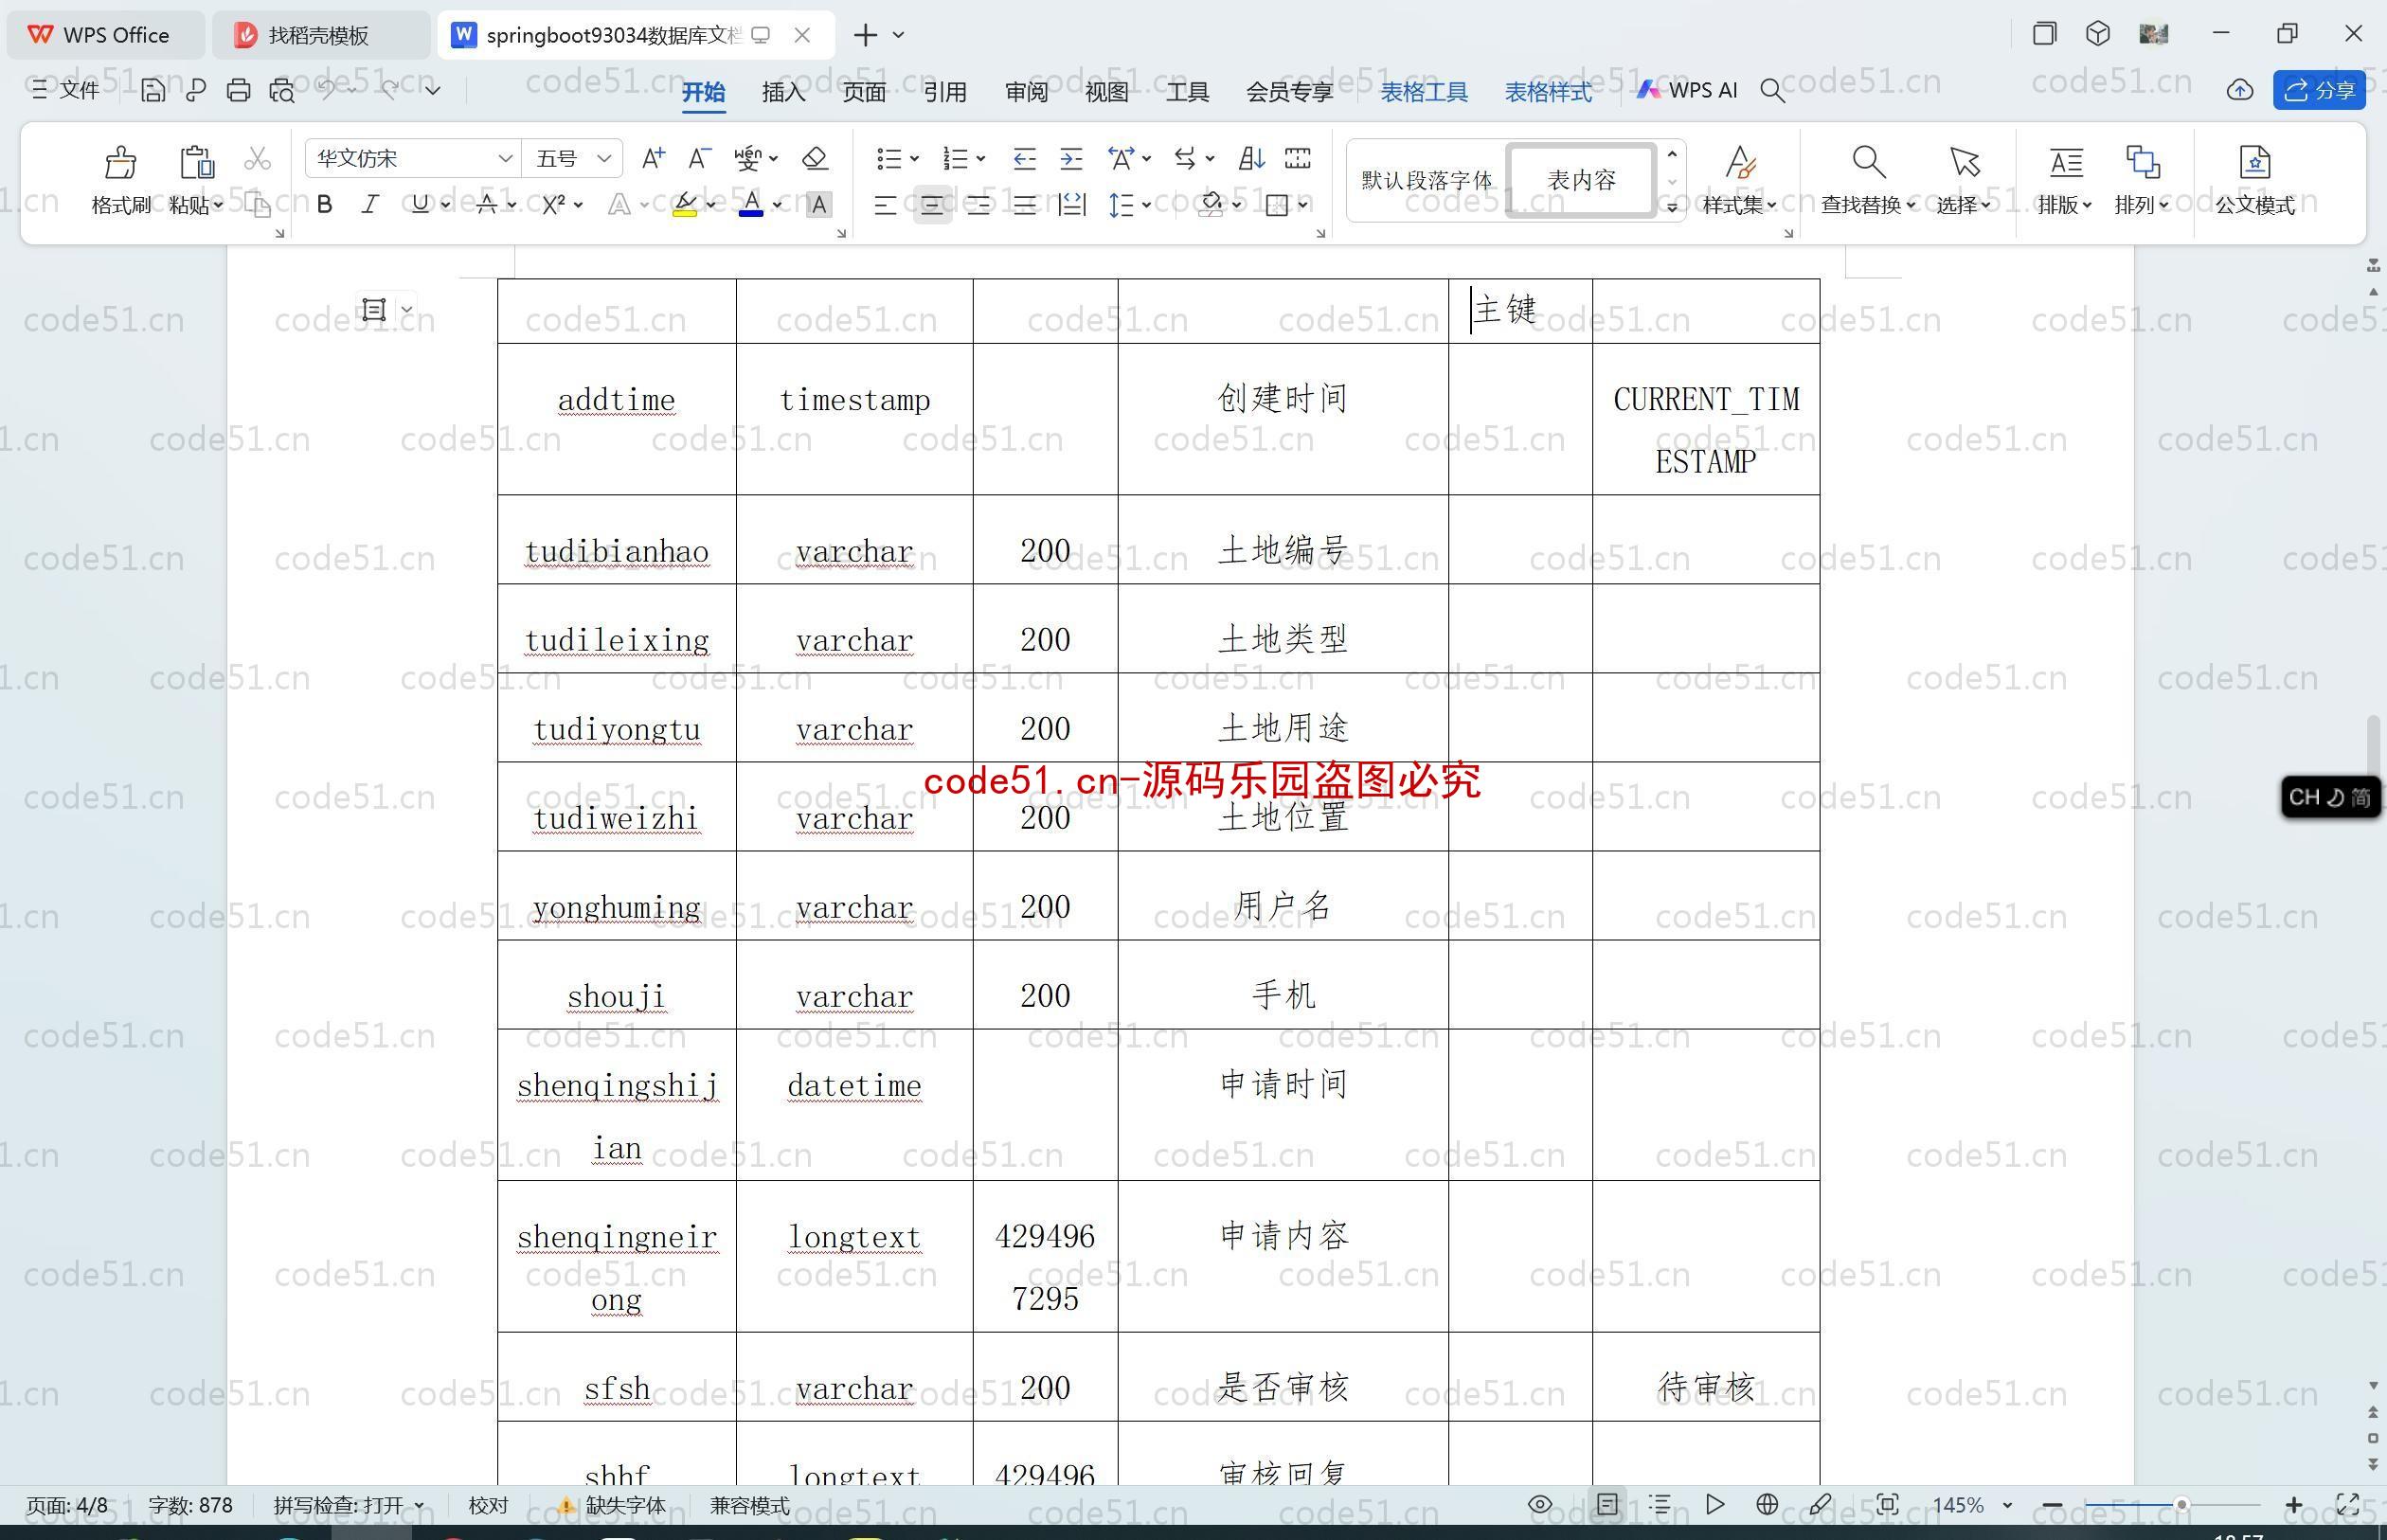Viewport: 2387px width, 1540px height.
Task: Click the Sort A-Z icon
Action: (x=1251, y=158)
